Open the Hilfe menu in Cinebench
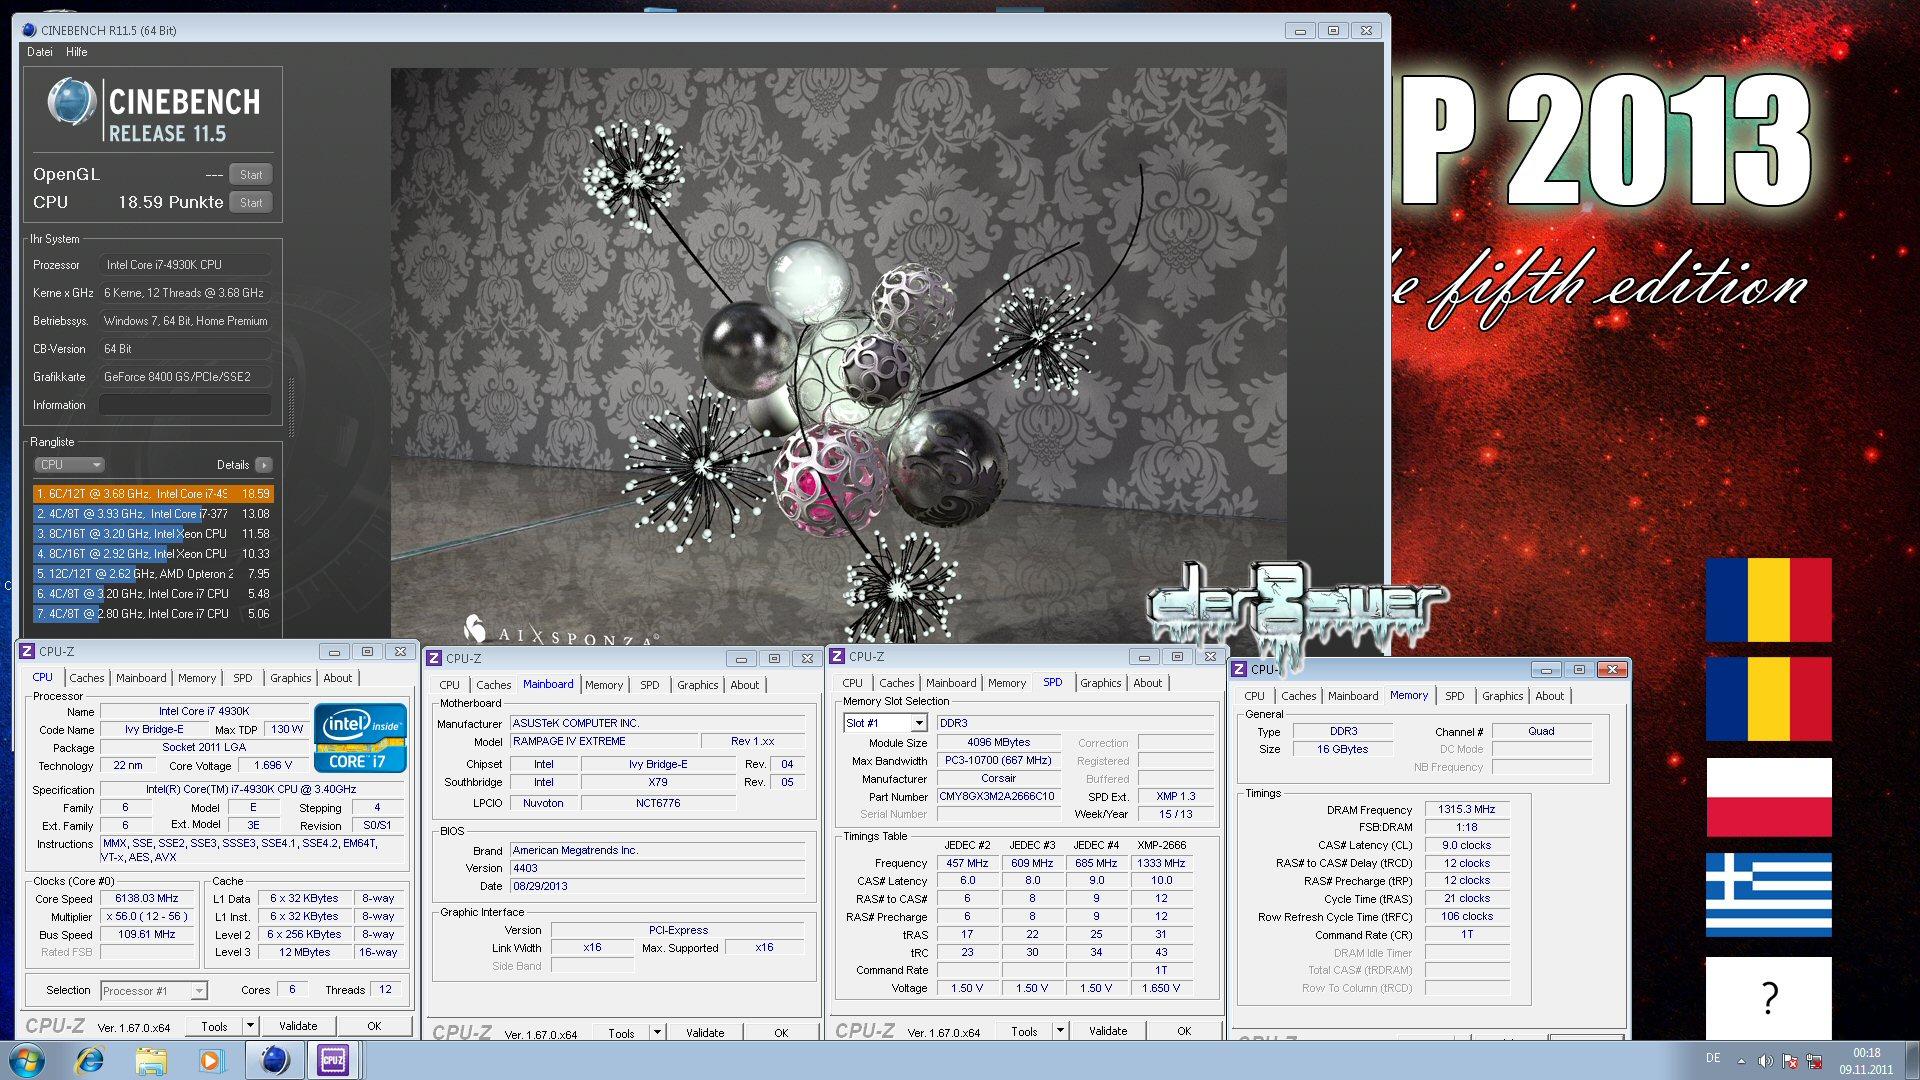The height and width of the screenshot is (1080, 1920). pyautogui.click(x=77, y=52)
